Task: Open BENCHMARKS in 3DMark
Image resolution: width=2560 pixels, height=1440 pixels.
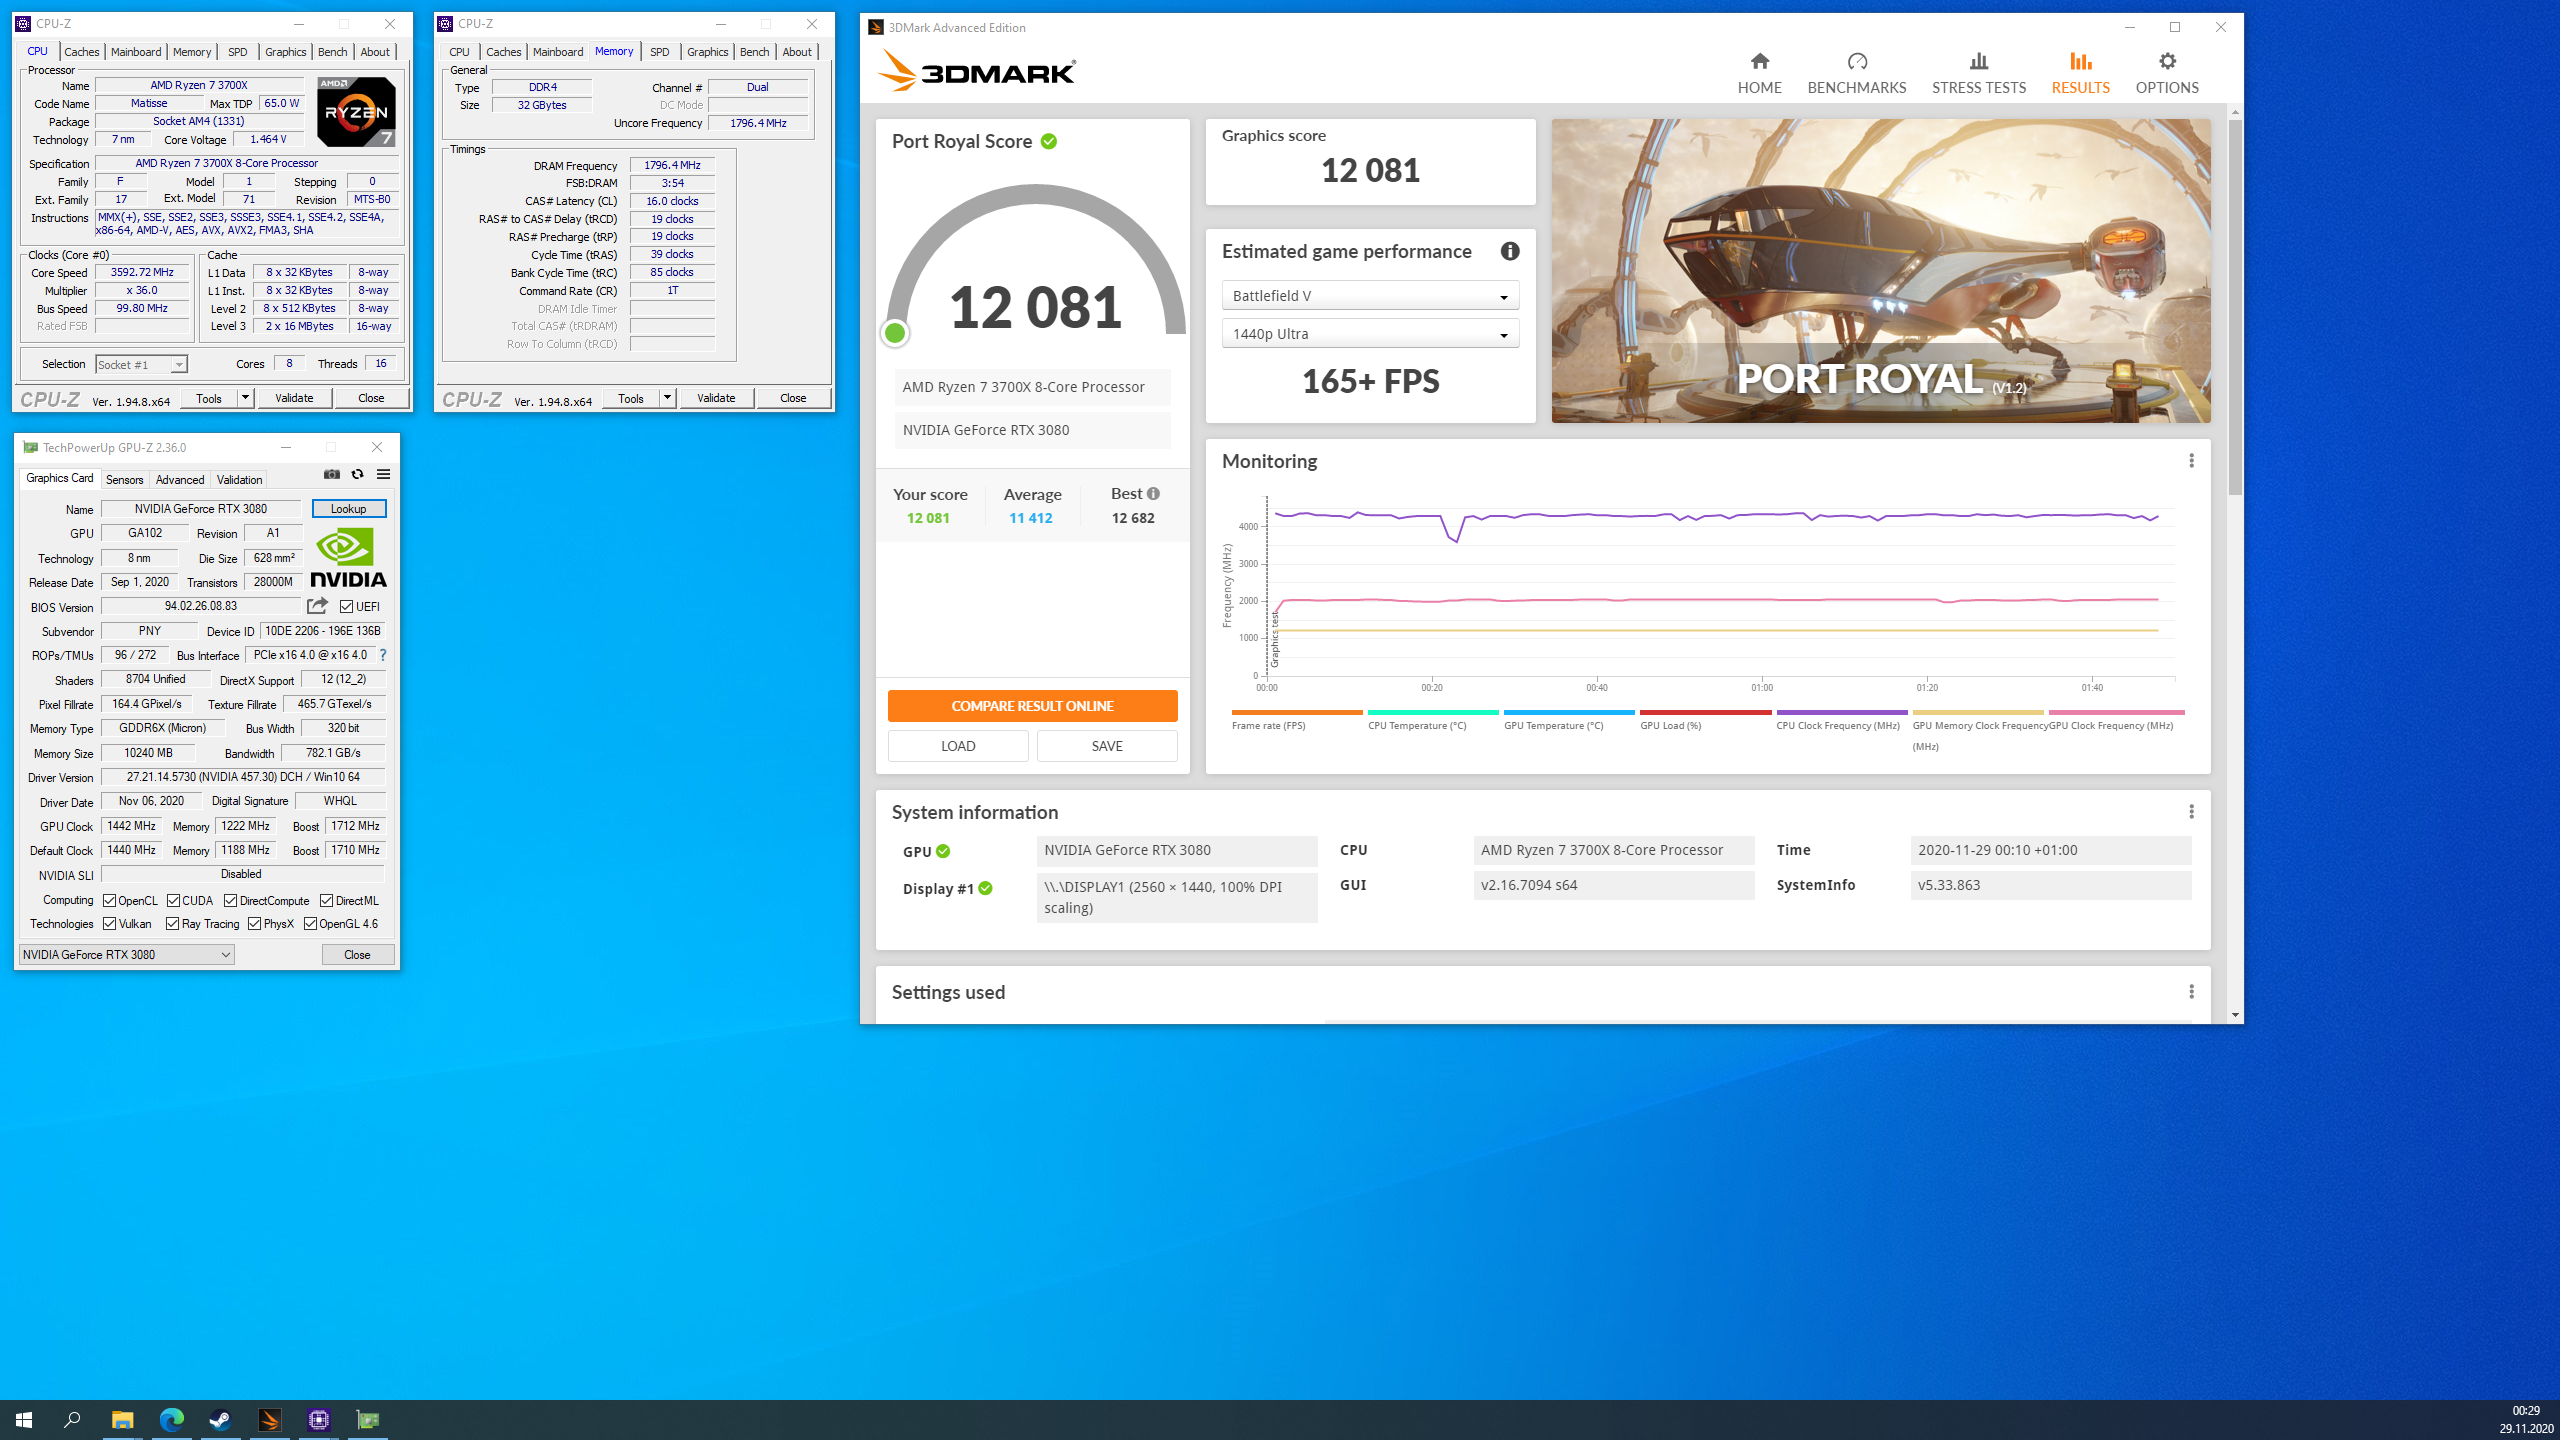Action: tap(1857, 73)
